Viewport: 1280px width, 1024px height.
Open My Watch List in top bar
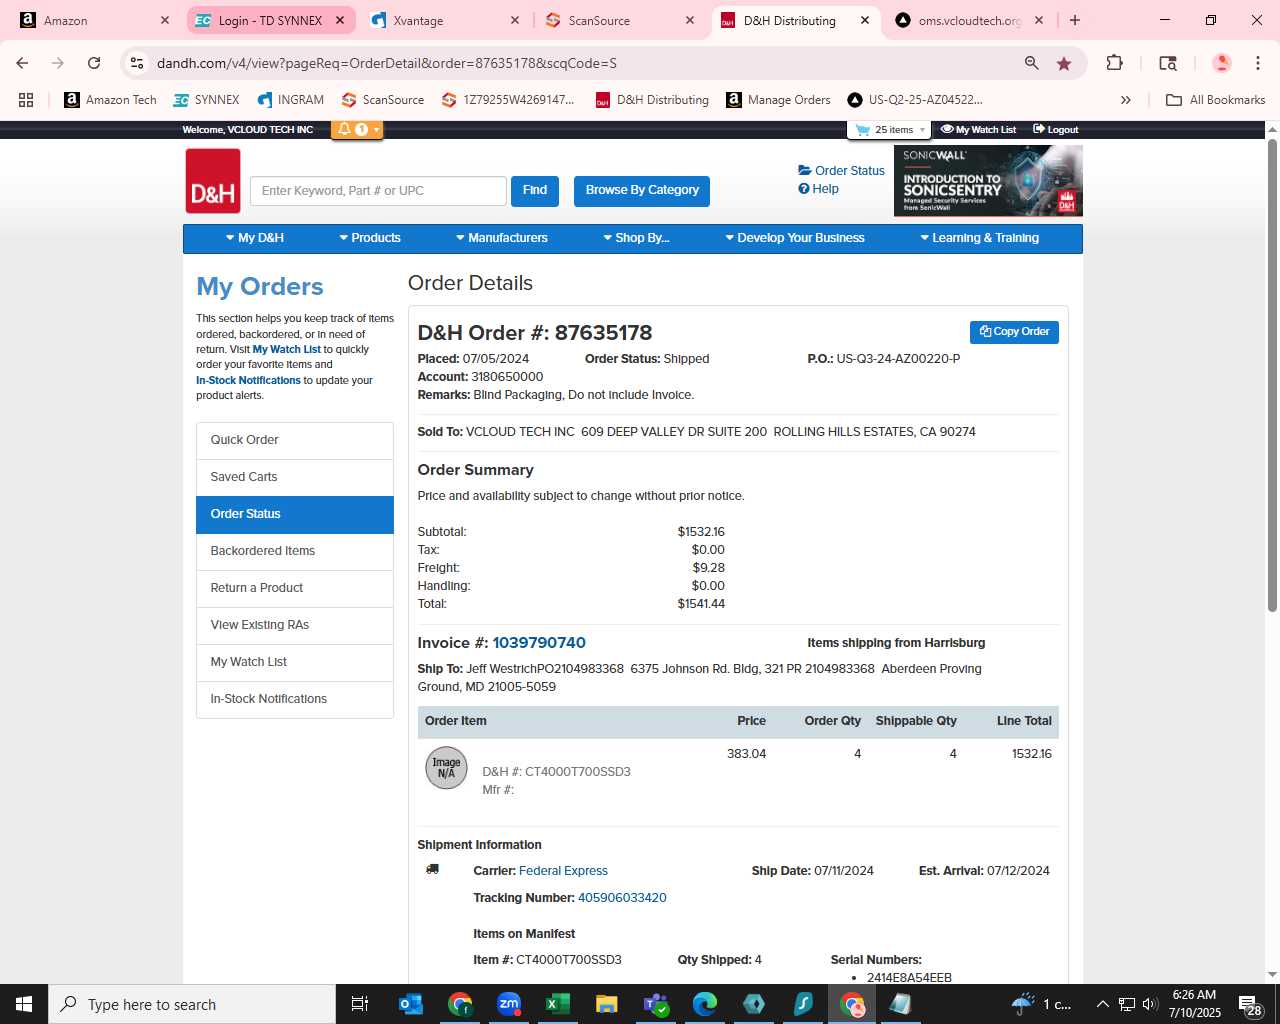point(978,130)
